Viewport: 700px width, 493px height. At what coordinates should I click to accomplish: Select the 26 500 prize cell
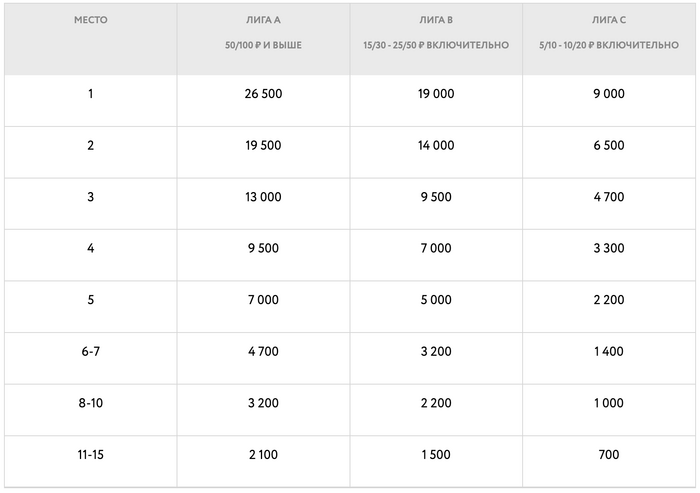pos(264,94)
